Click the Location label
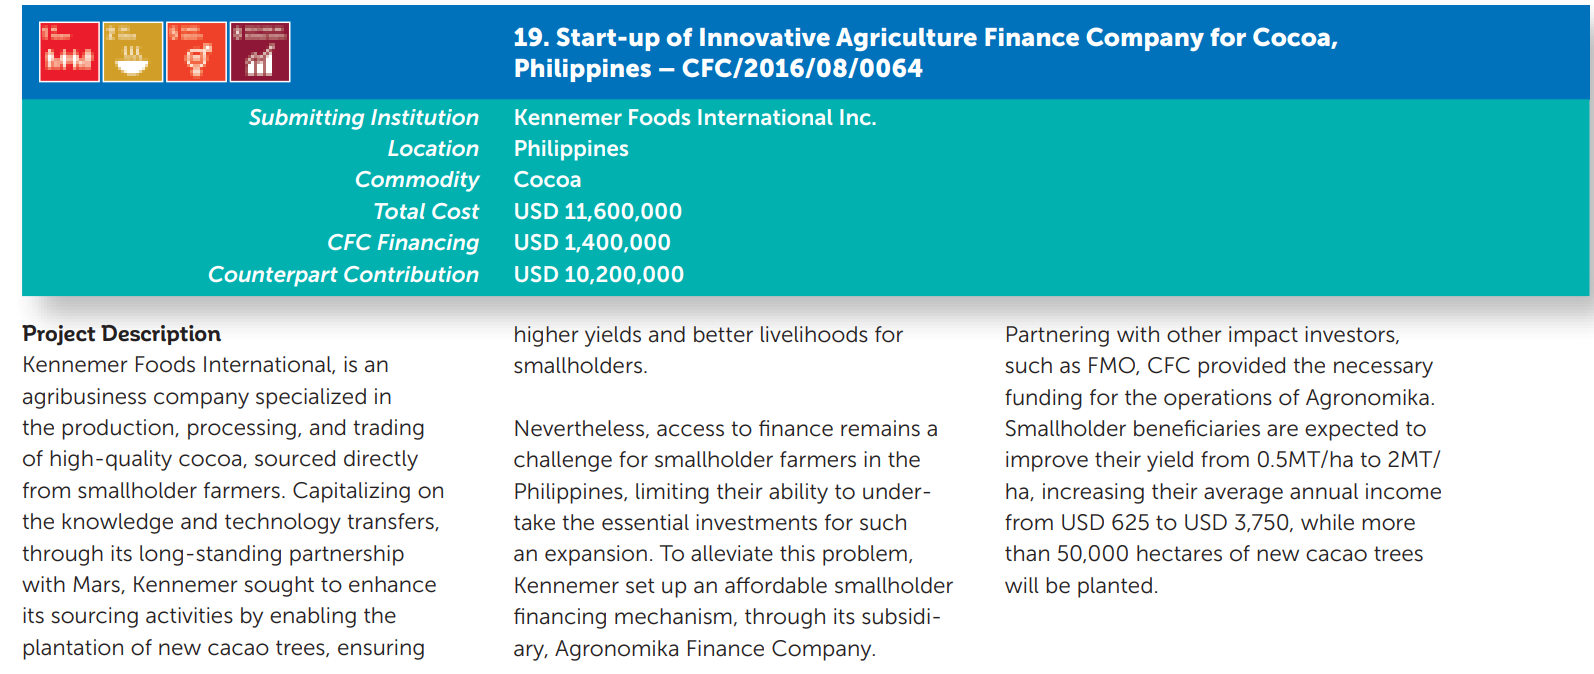 tap(433, 148)
